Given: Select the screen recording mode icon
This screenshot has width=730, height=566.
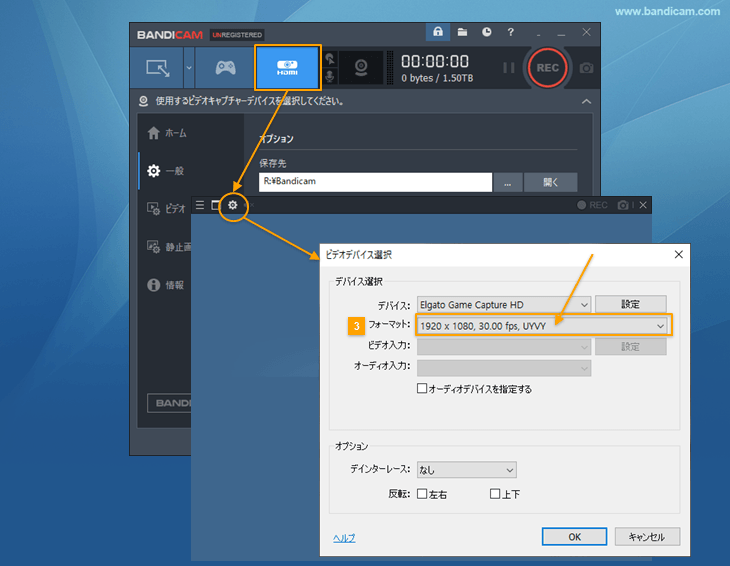Looking at the screenshot, I should (157, 68).
